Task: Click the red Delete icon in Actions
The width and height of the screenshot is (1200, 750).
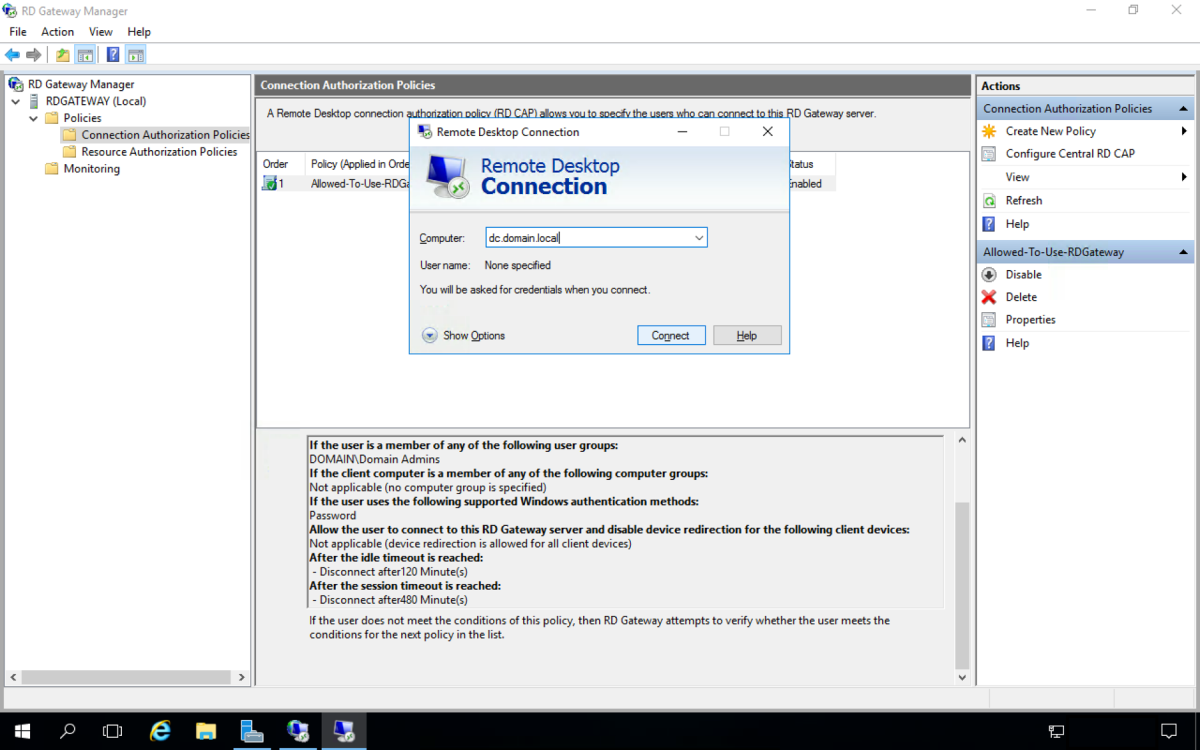Action: point(989,297)
